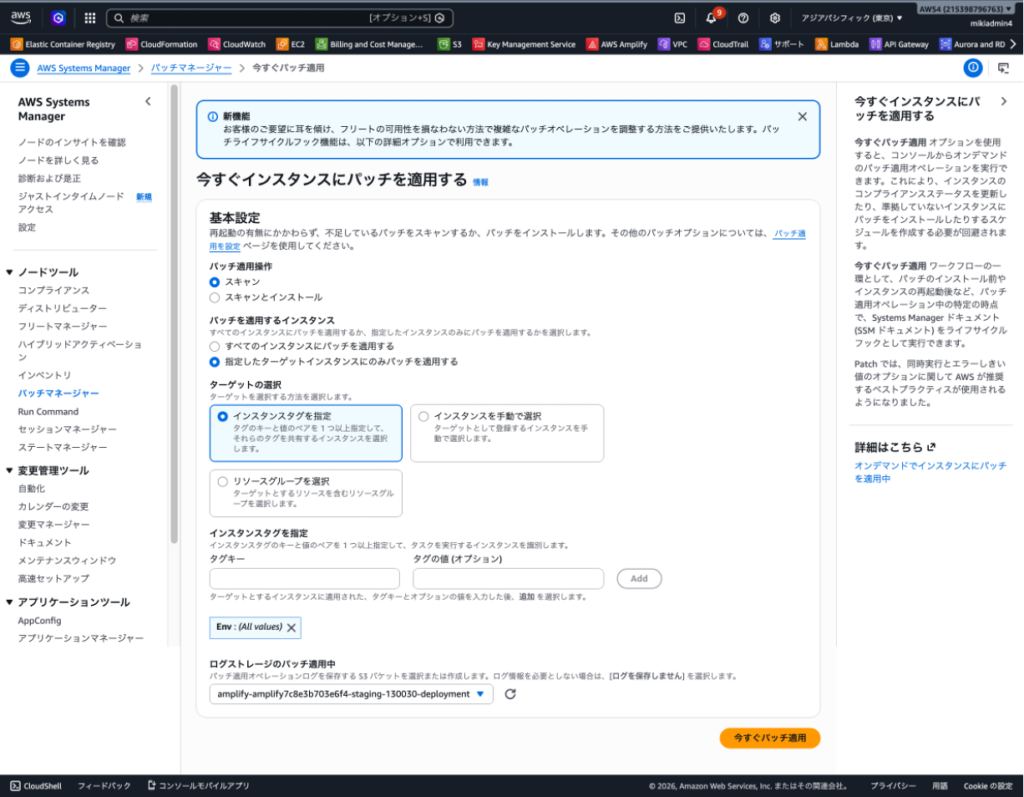Click the blue info panel icon
This screenshot has height=797, width=1024.
972,67
